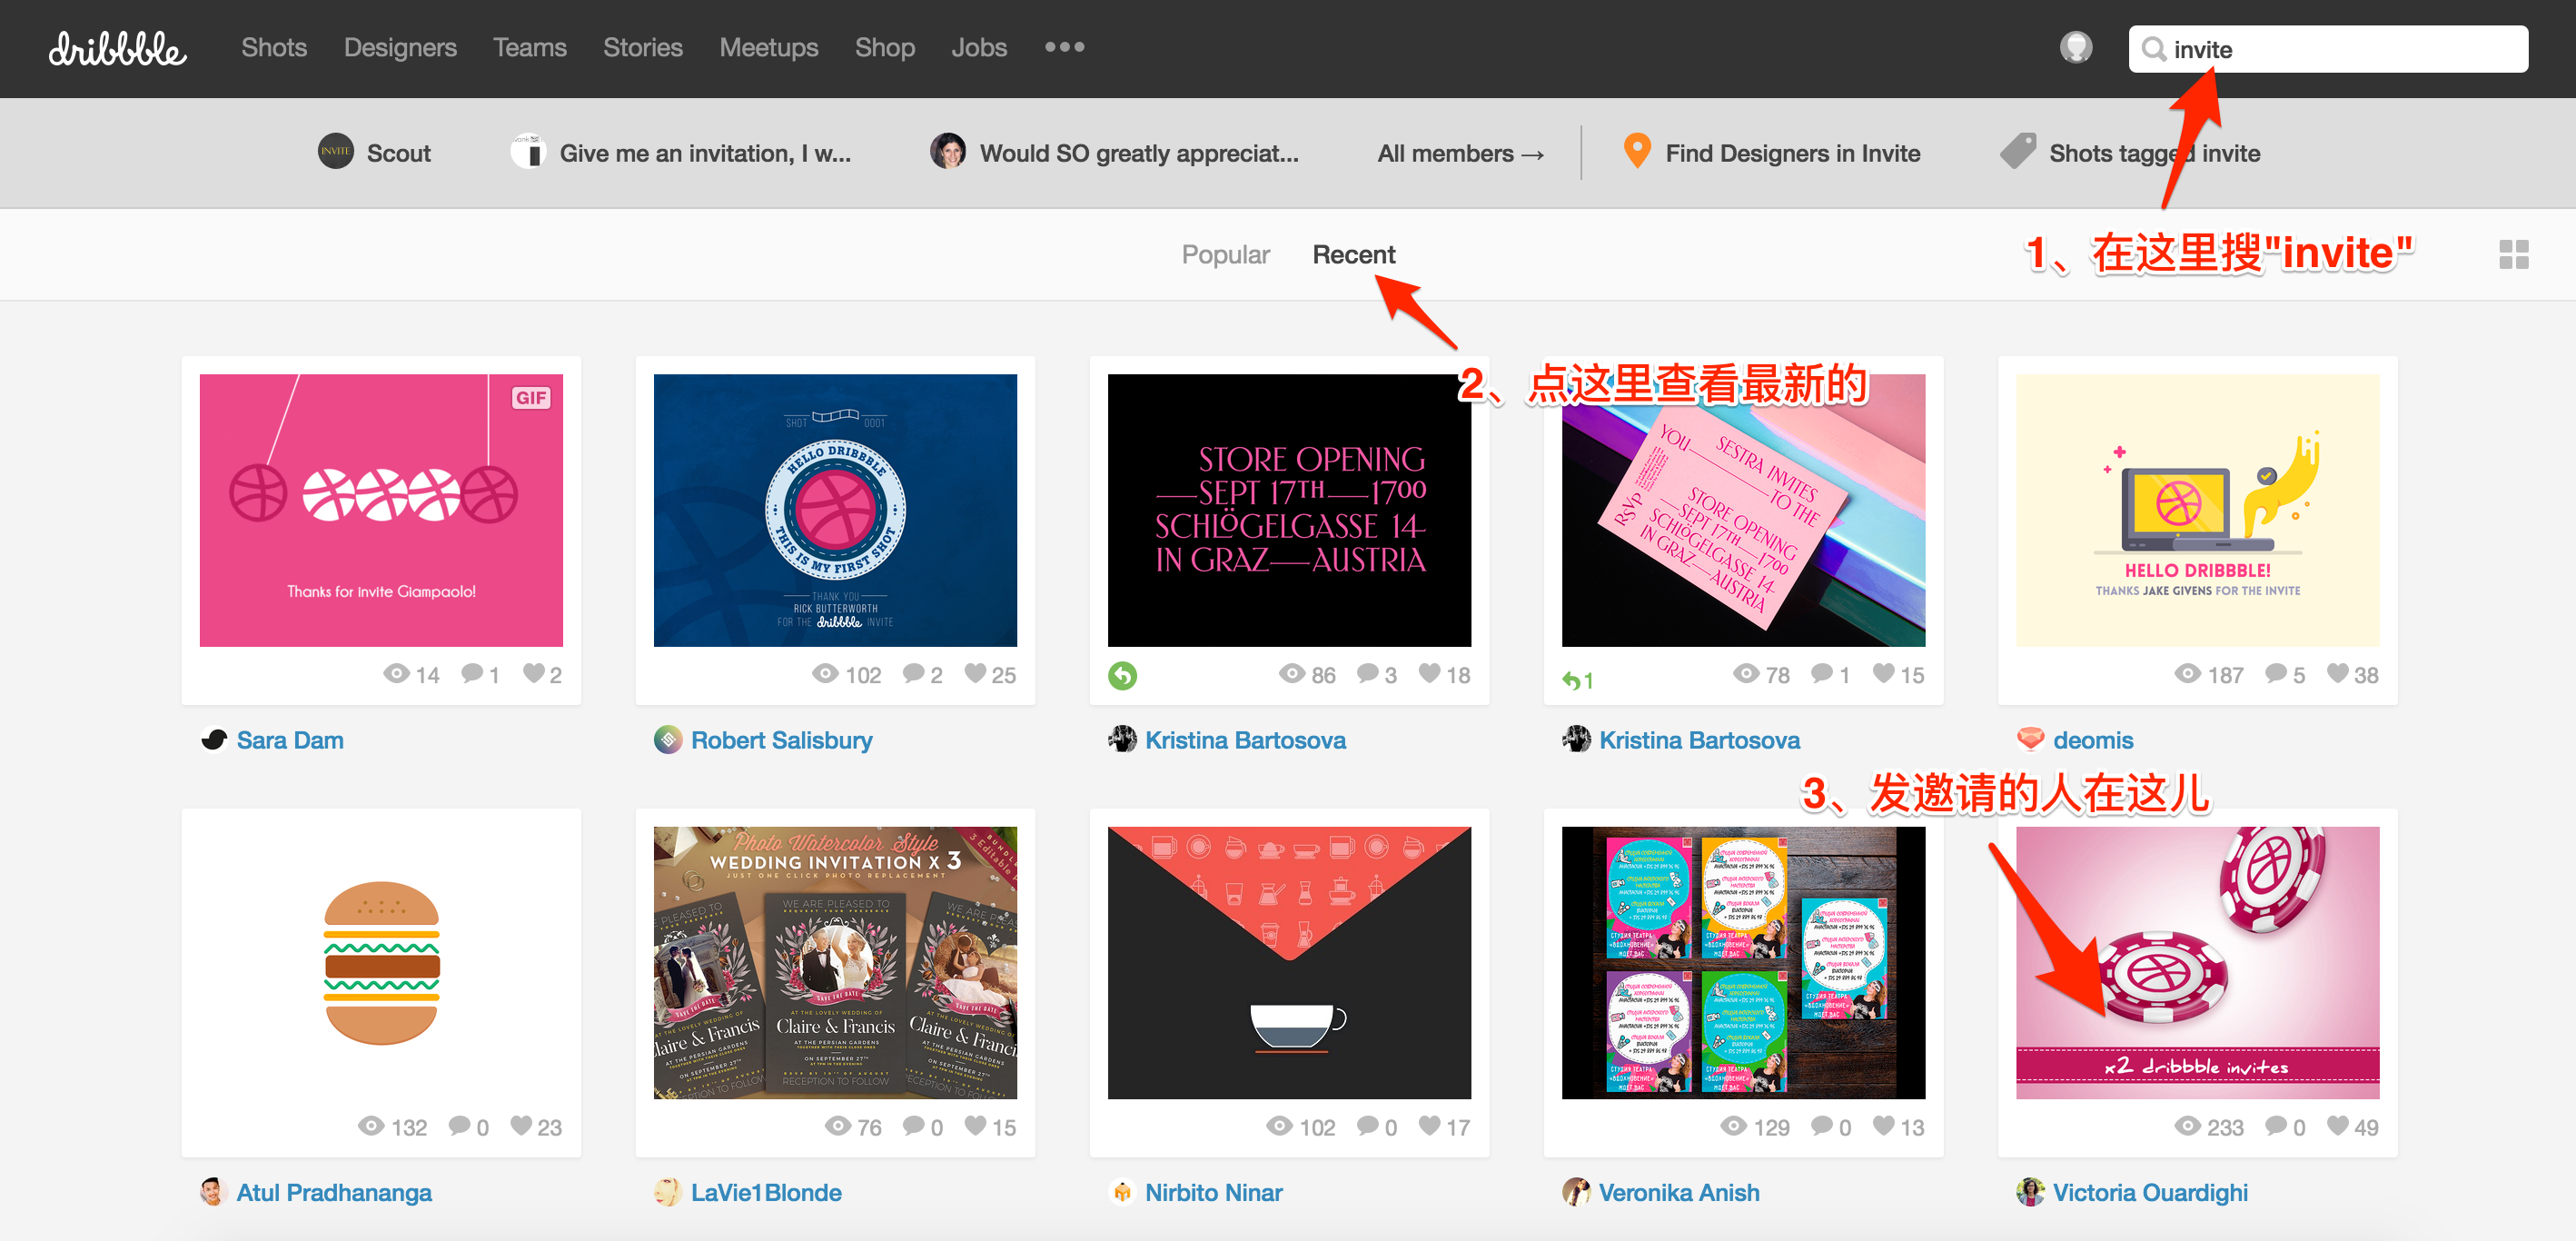
Task: Open Robert Salisbury's profile link
Action: click(x=781, y=740)
